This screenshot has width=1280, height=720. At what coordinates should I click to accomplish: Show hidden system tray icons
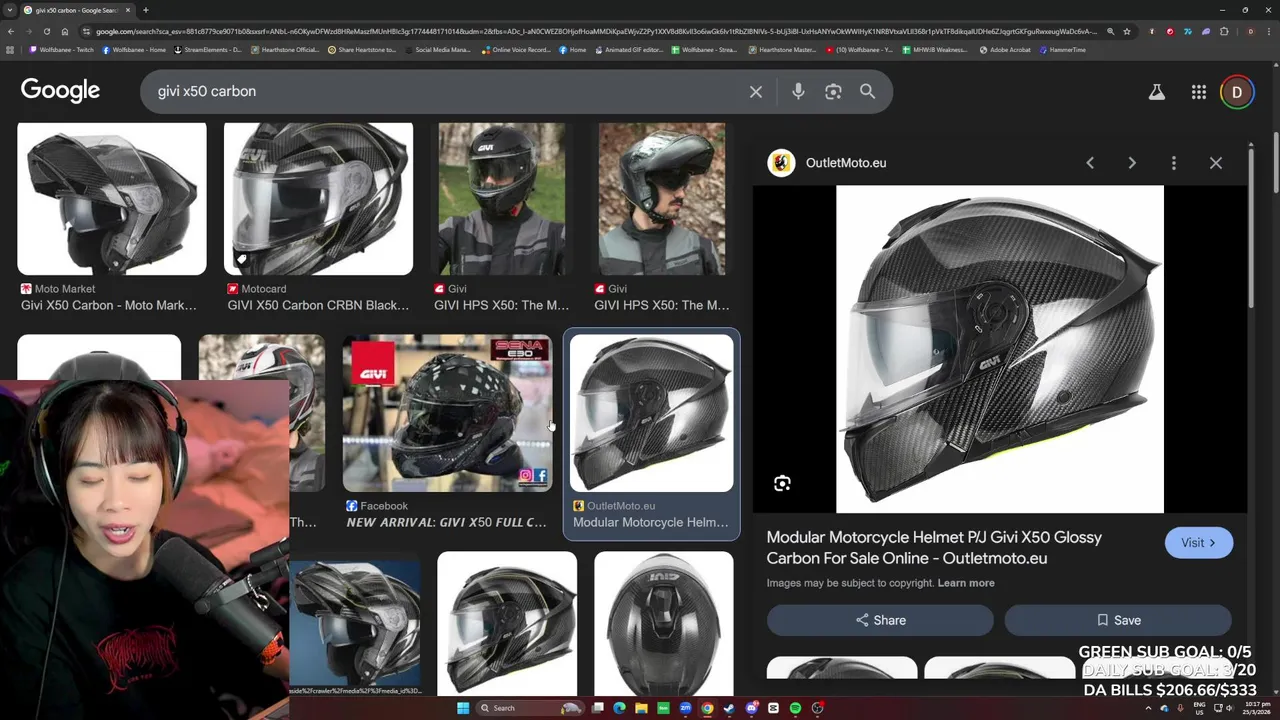click(x=1148, y=708)
